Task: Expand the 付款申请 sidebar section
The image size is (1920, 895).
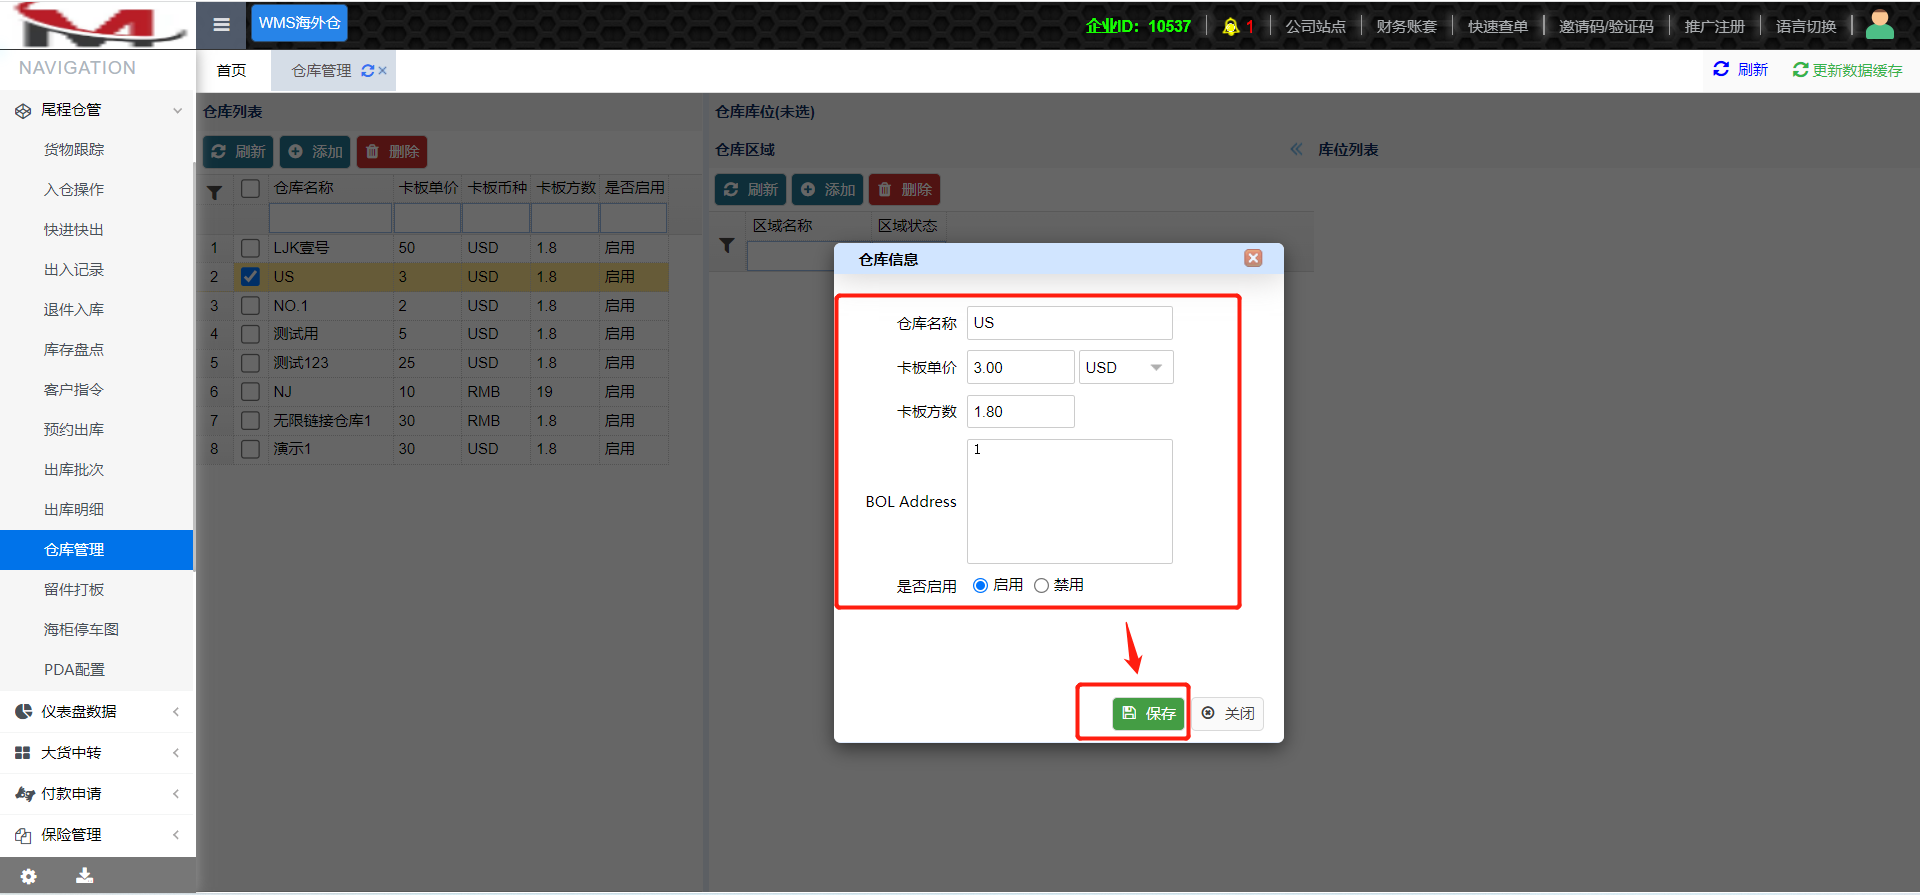Action: click(98, 794)
